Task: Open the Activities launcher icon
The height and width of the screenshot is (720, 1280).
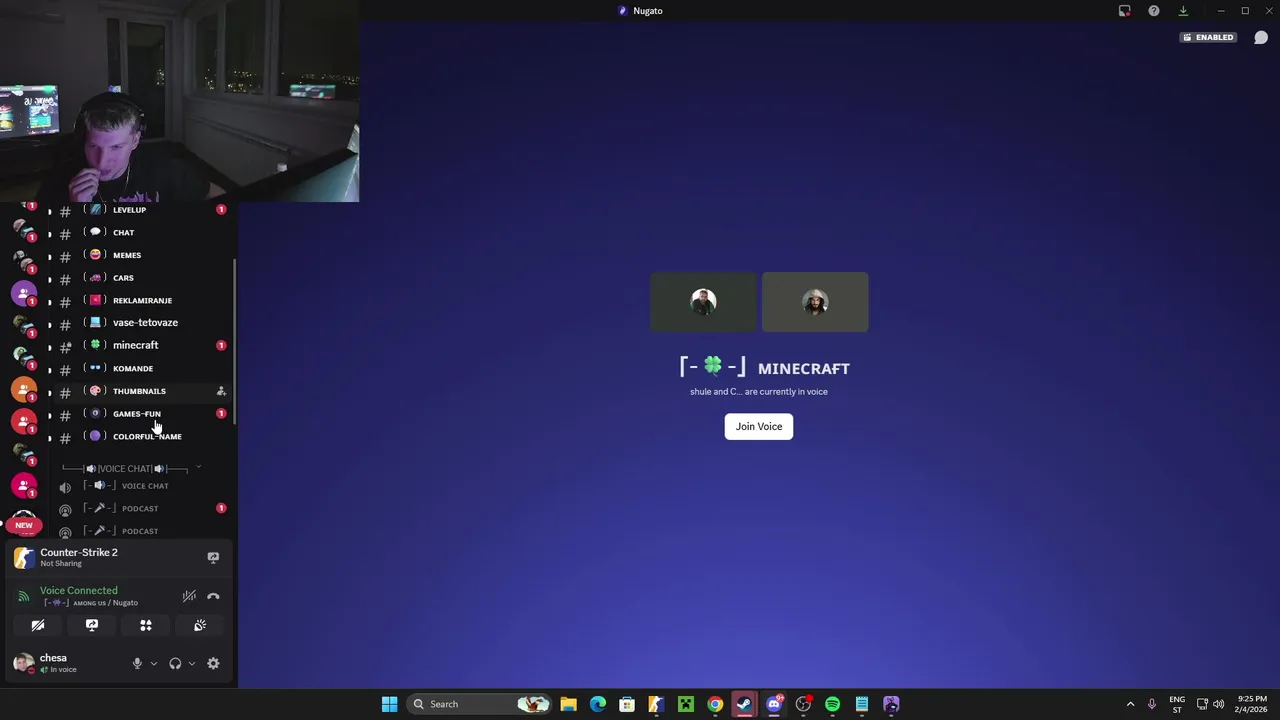Action: pyautogui.click(x=146, y=625)
